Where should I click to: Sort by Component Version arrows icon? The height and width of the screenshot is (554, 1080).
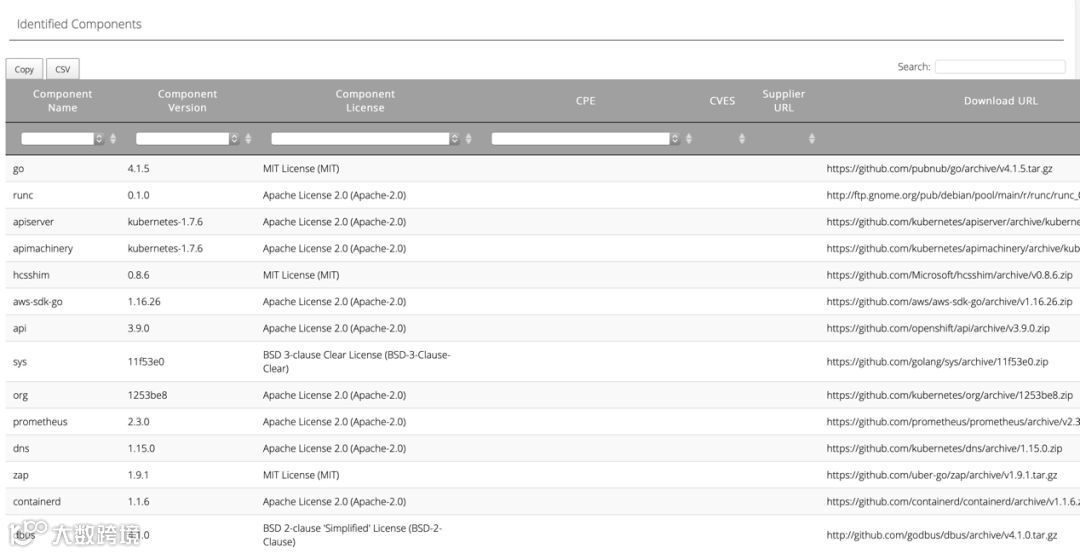(248, 138)
